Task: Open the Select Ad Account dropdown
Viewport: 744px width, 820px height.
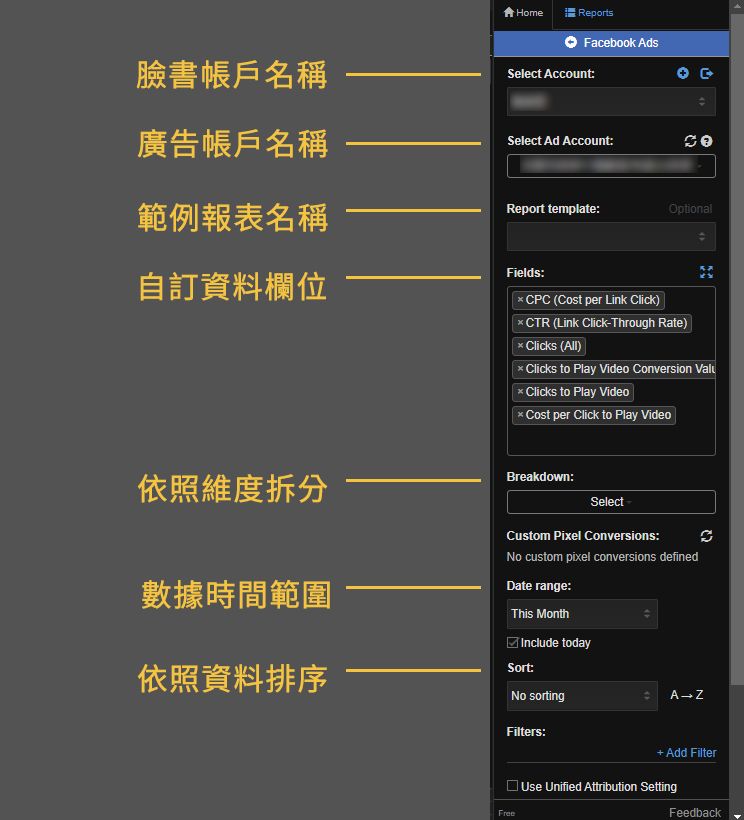Action: [x=611, y=166]
